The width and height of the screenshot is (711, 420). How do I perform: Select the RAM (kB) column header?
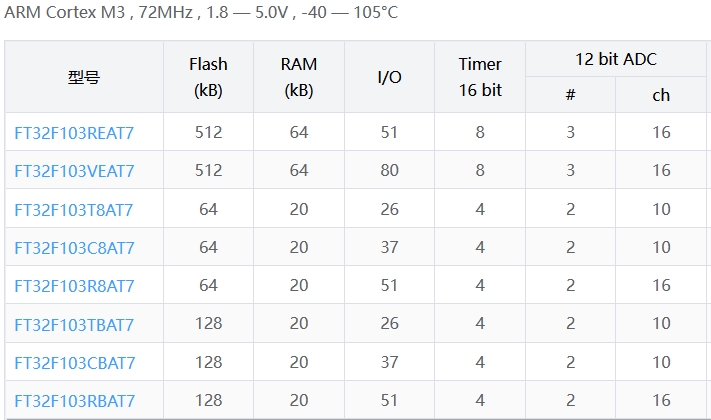click(299, 77)
